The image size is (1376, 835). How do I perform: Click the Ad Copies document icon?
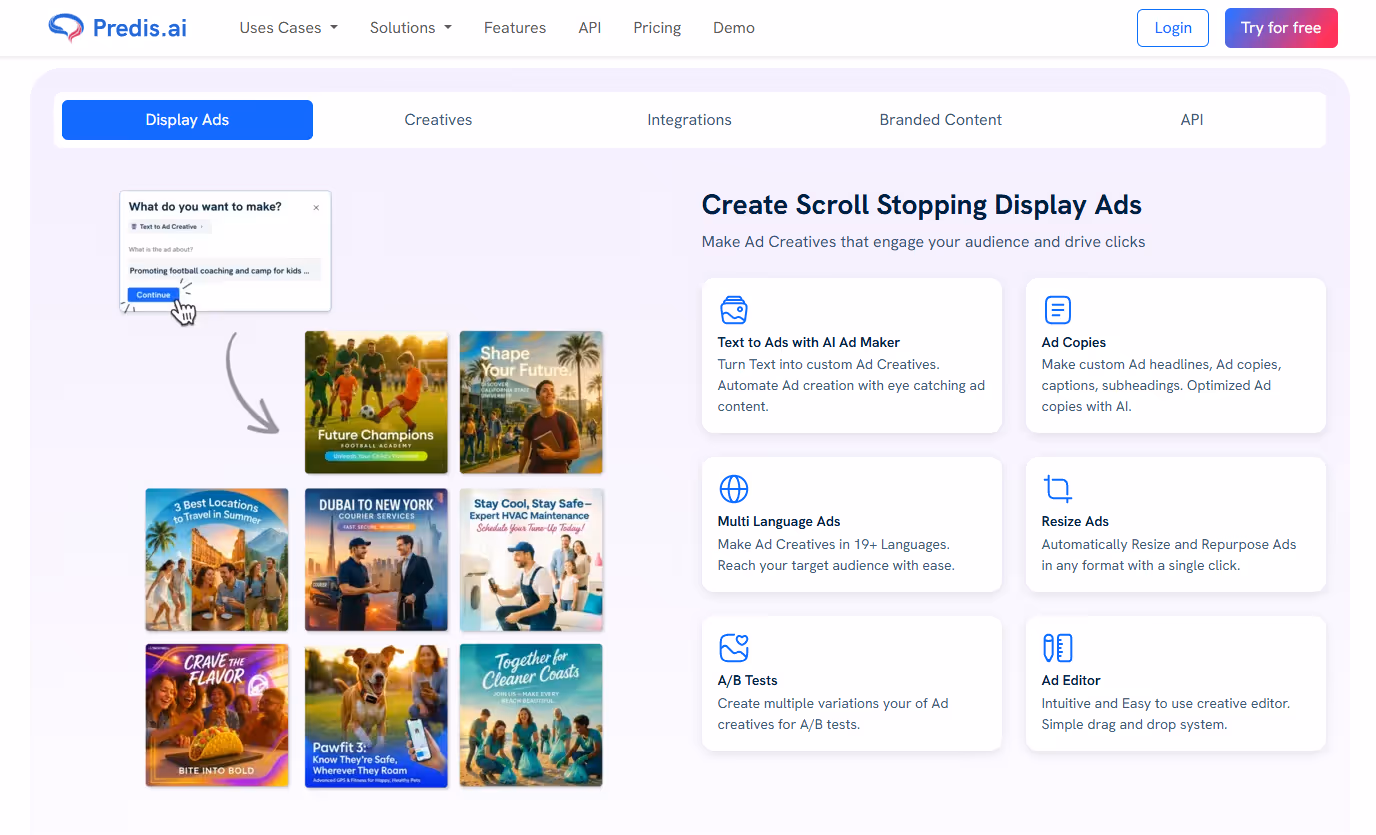1057,310
